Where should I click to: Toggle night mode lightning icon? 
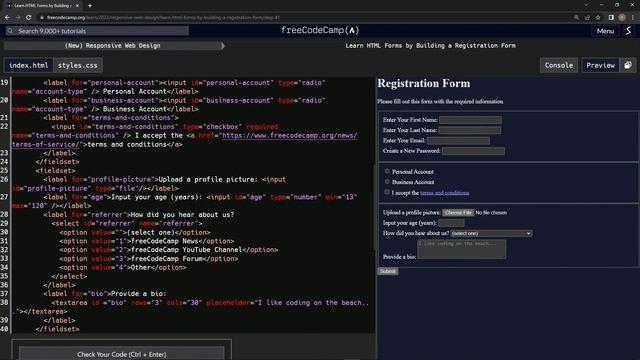628,31
